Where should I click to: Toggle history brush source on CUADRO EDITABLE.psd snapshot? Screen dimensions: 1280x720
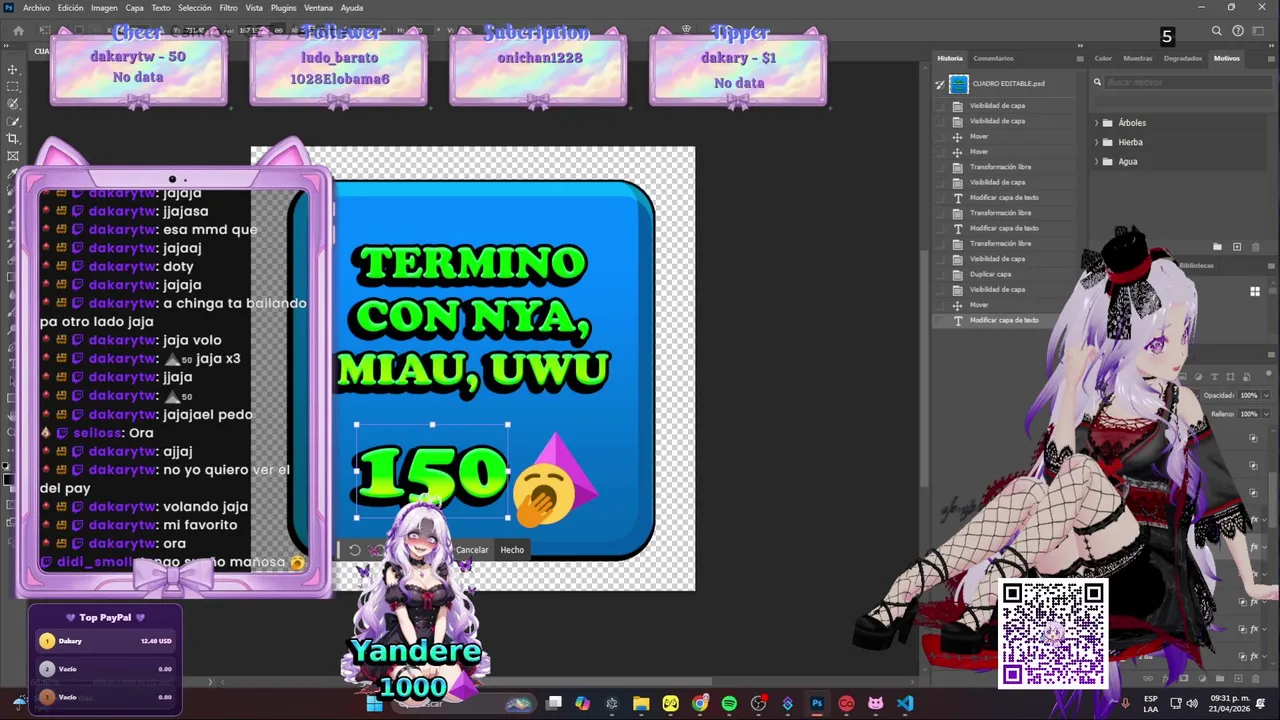pyautogui.click(x=940, y=84)
